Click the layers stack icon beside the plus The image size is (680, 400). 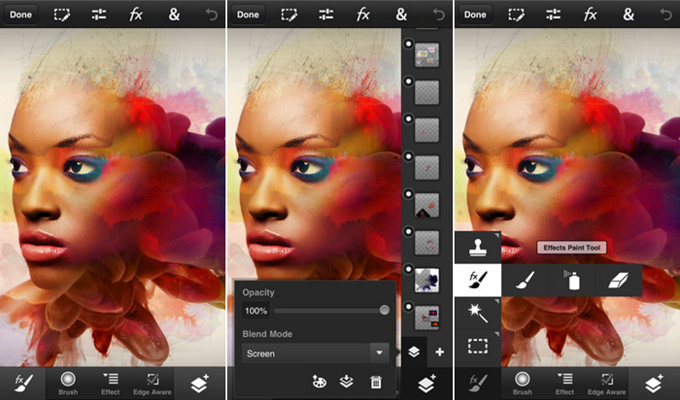pyautogui.click(x=414, y=352)
